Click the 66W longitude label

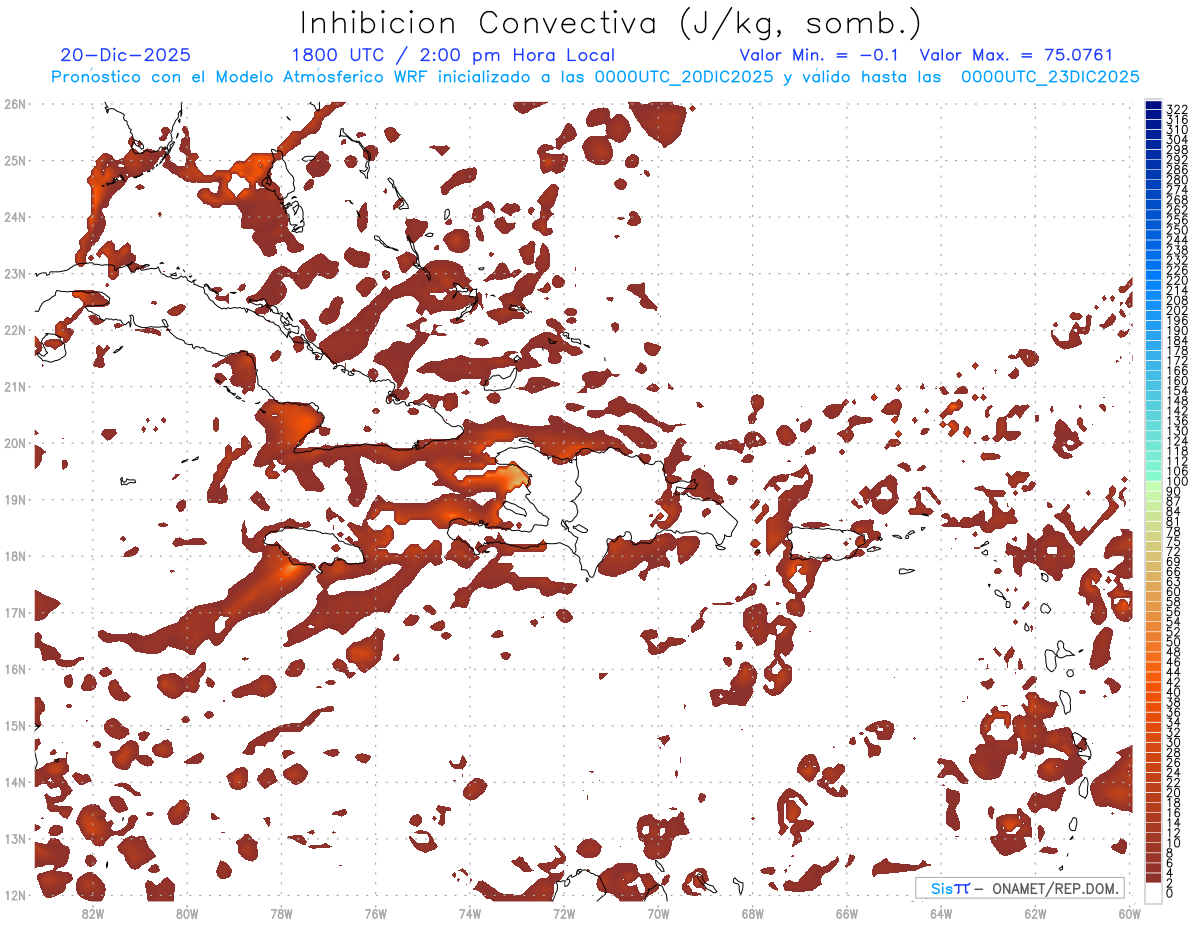[x=847, y=913]
